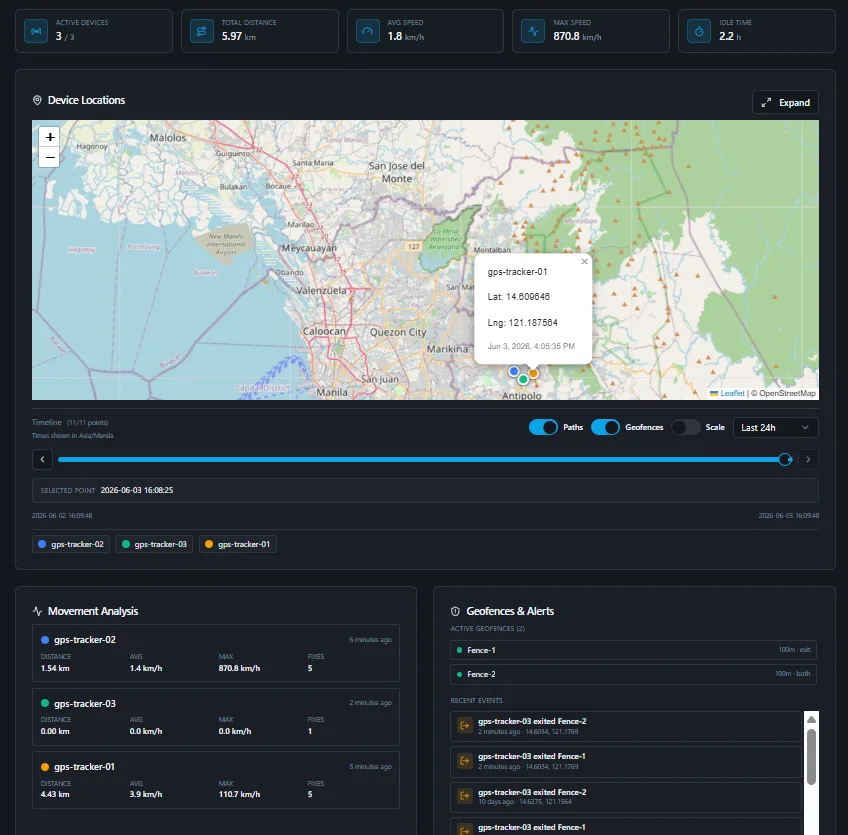The height and width of the screenshot is (835, 848).
Task: Close the gps-tracker-01 map popup
Action: pyautogui.click(x=584, y=261)
